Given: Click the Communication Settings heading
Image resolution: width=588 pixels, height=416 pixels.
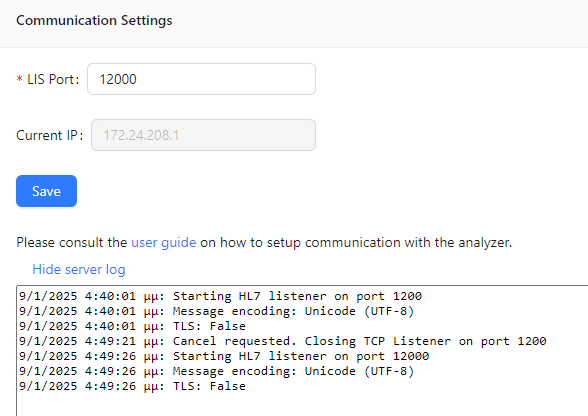Looking at the screenshot, I should 94,20.
